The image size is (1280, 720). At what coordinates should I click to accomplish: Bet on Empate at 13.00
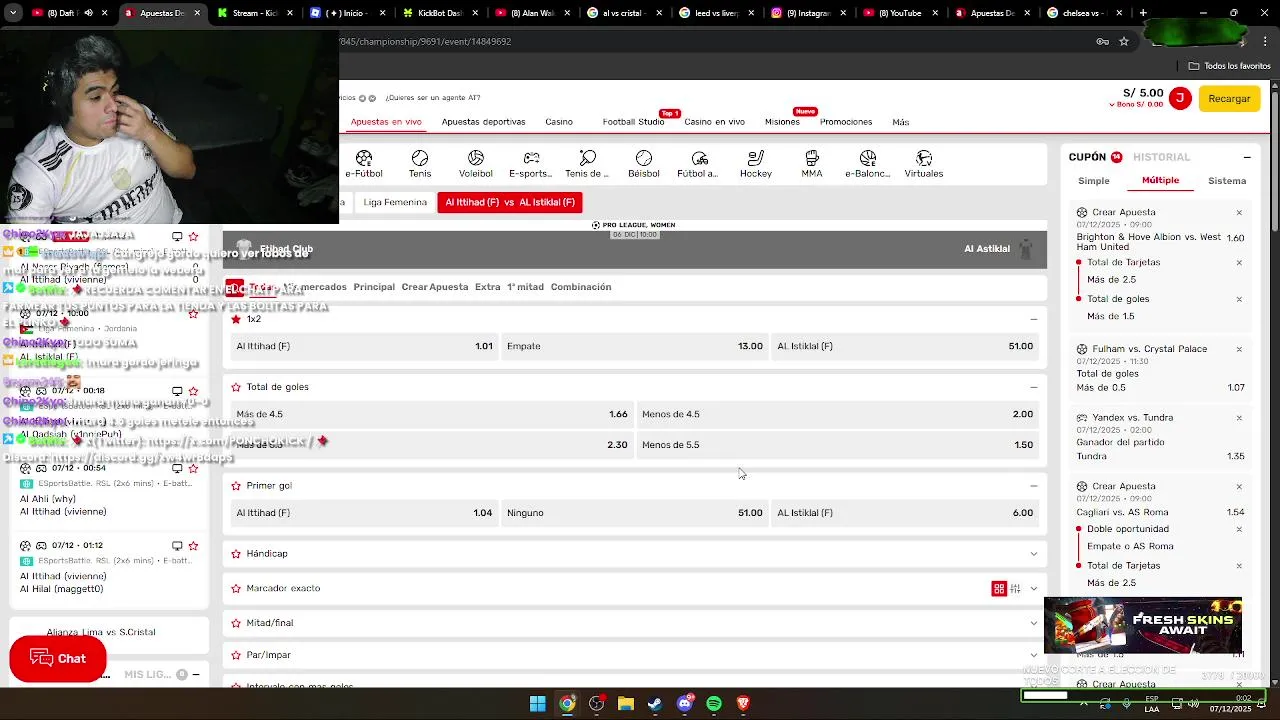pyautogui.click(x=634, y=346)
